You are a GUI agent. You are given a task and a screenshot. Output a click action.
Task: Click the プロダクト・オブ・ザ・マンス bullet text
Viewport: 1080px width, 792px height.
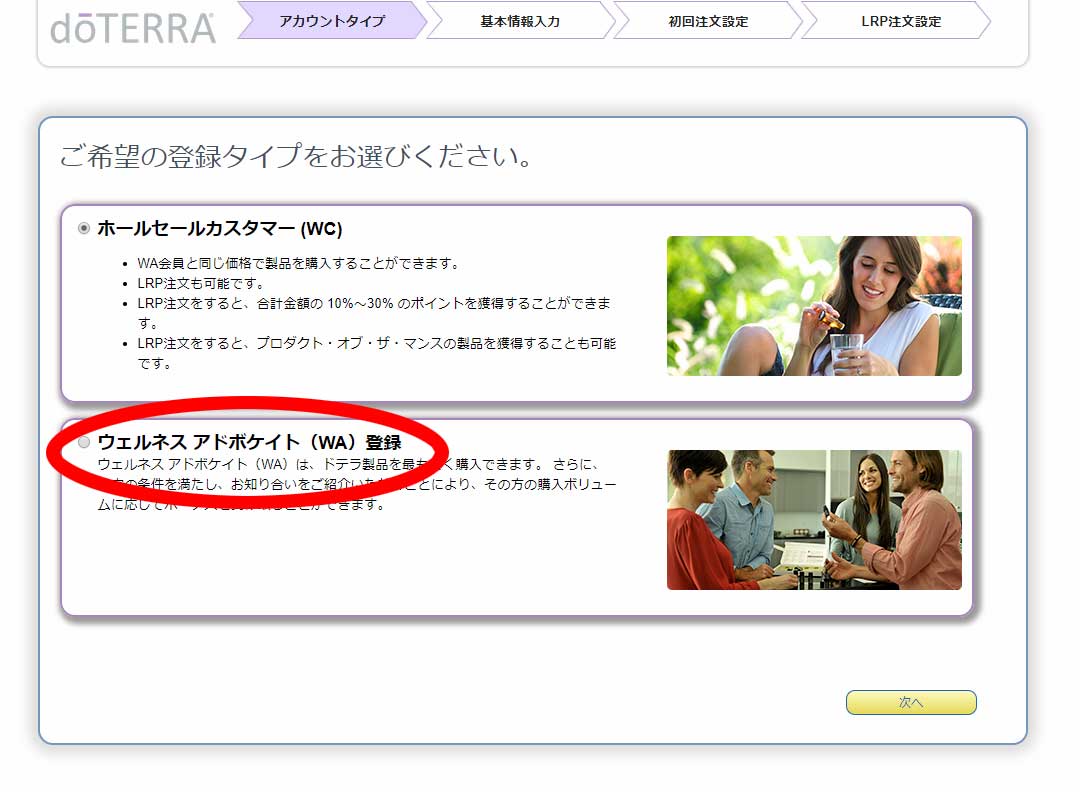coord(376,344)
